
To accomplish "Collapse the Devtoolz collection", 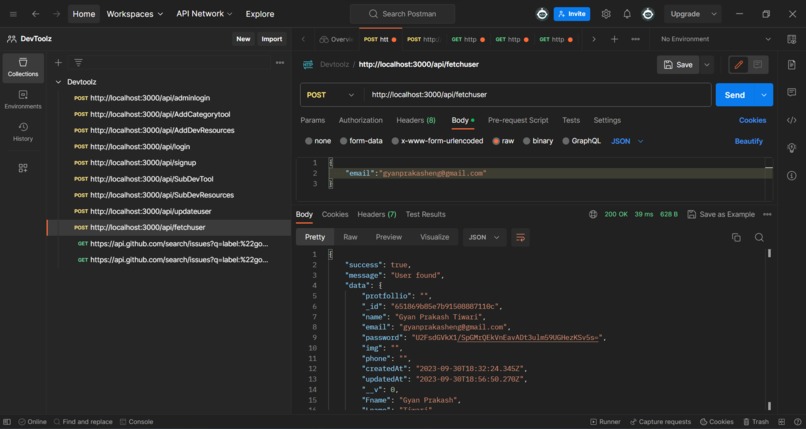I will [58, 82].
